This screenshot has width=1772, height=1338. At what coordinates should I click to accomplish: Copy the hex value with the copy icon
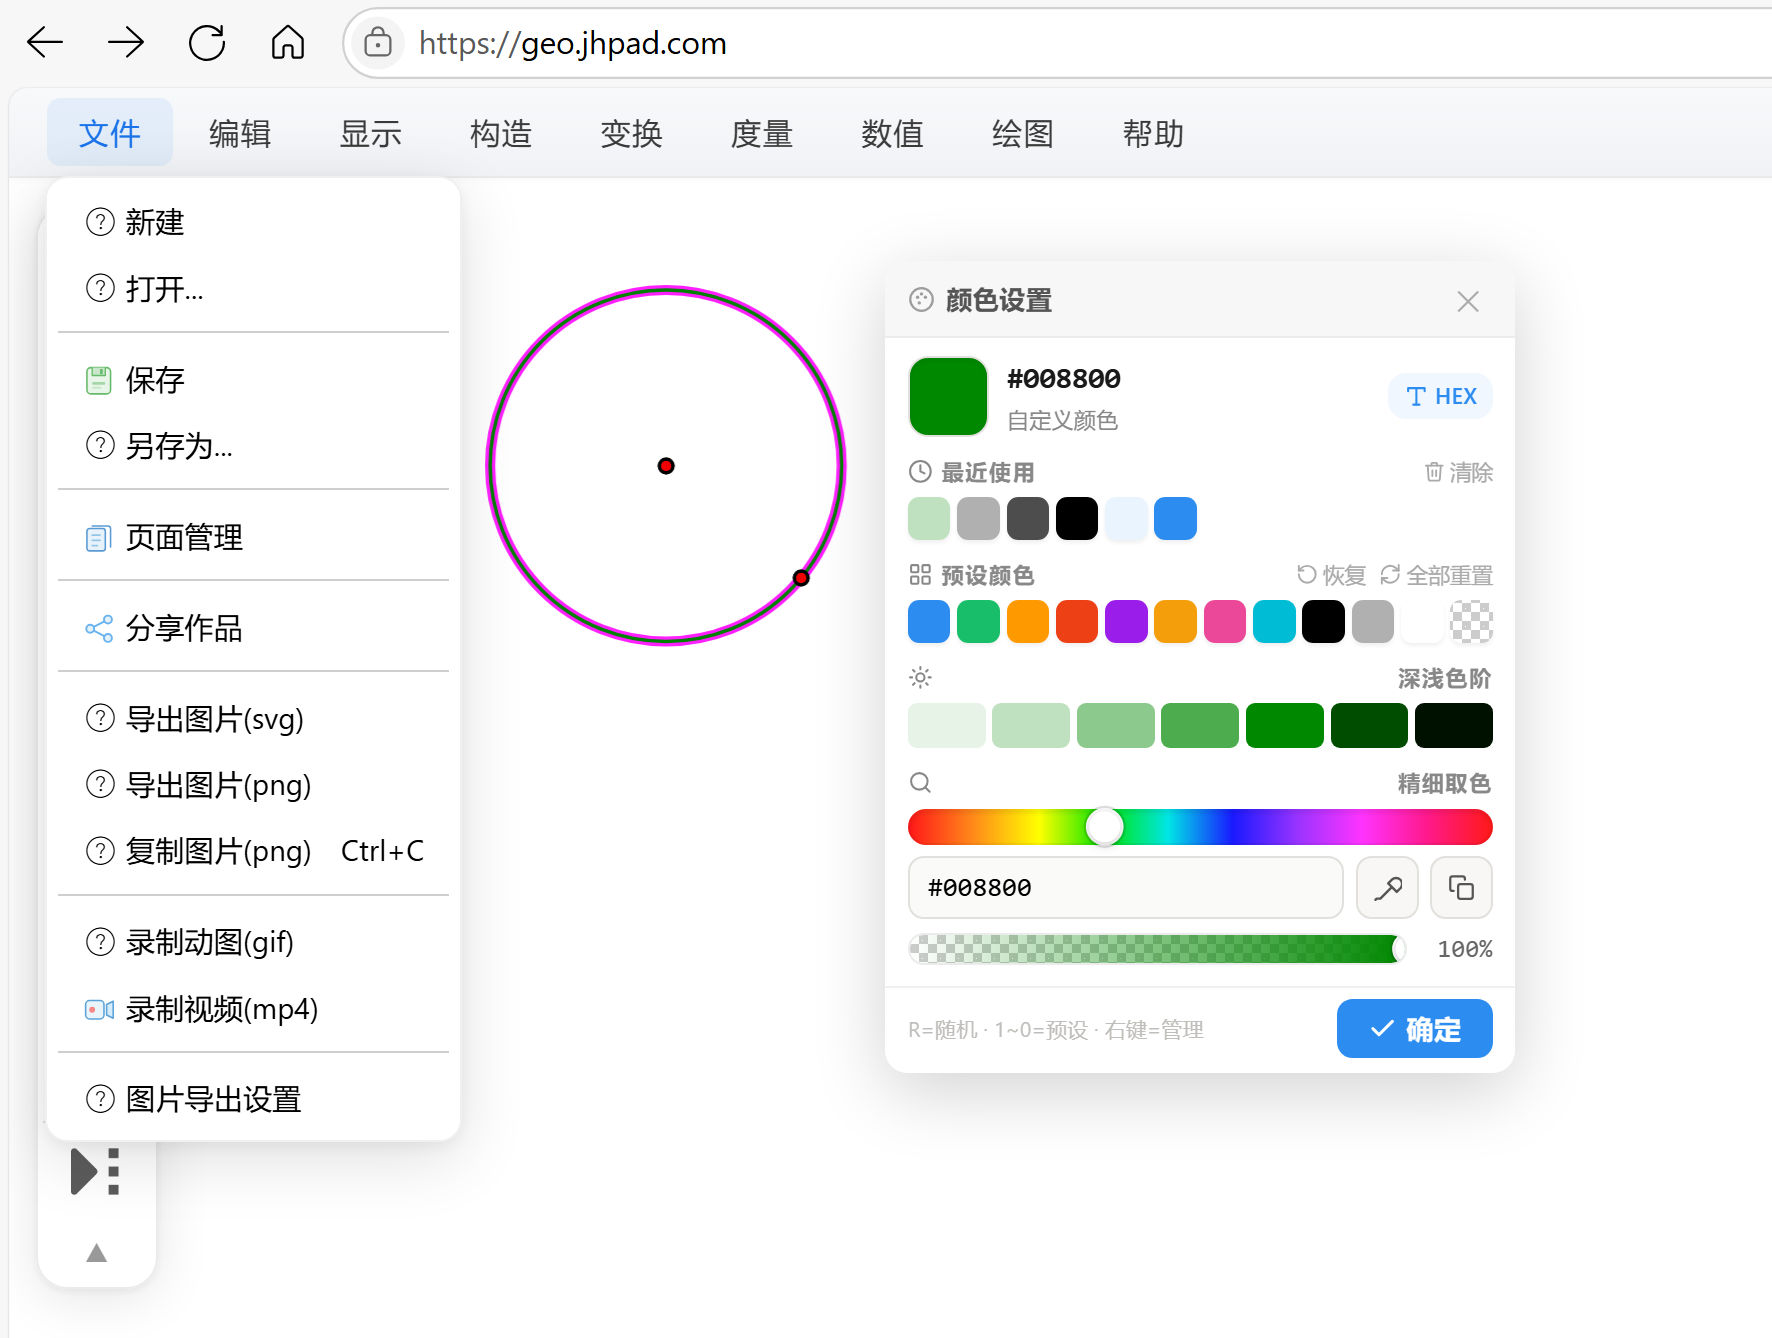coord(1461,887)
